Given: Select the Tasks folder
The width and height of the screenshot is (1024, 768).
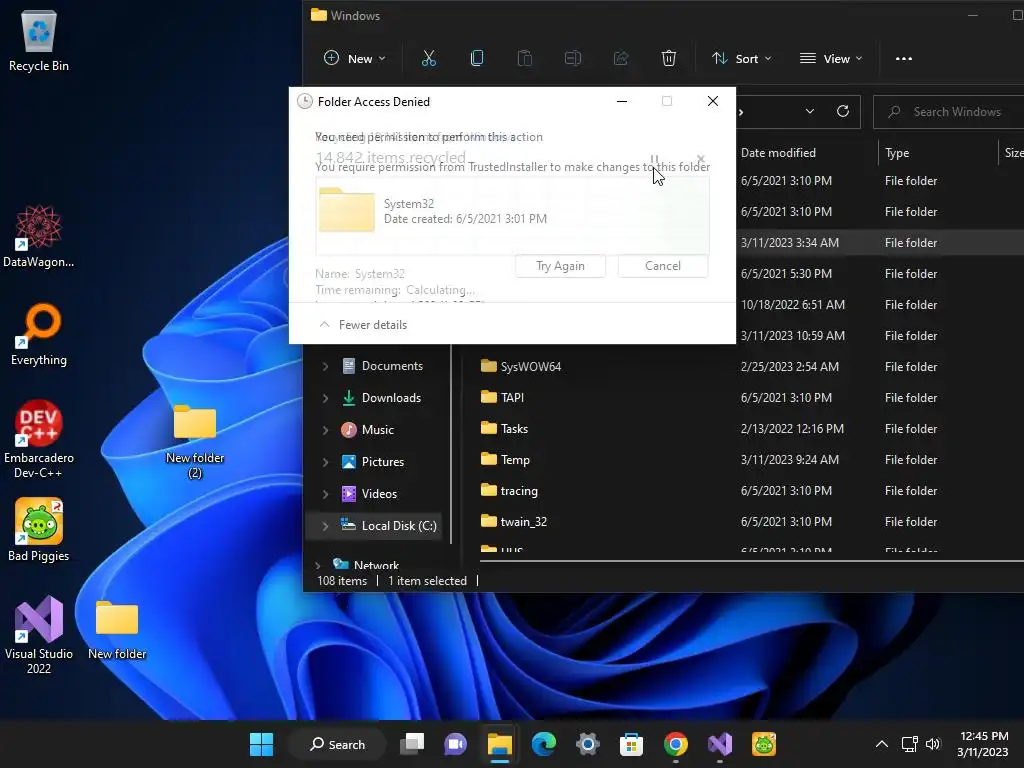Looking at the screenshot, I should click(514, 428).
